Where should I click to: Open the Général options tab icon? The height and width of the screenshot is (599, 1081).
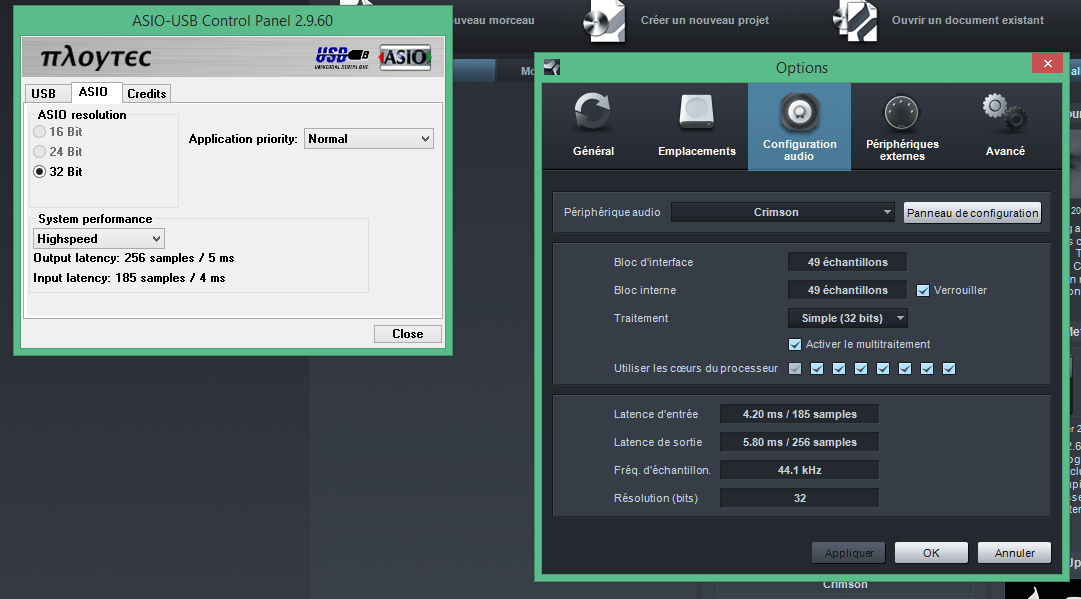click(x=592, y=113)
